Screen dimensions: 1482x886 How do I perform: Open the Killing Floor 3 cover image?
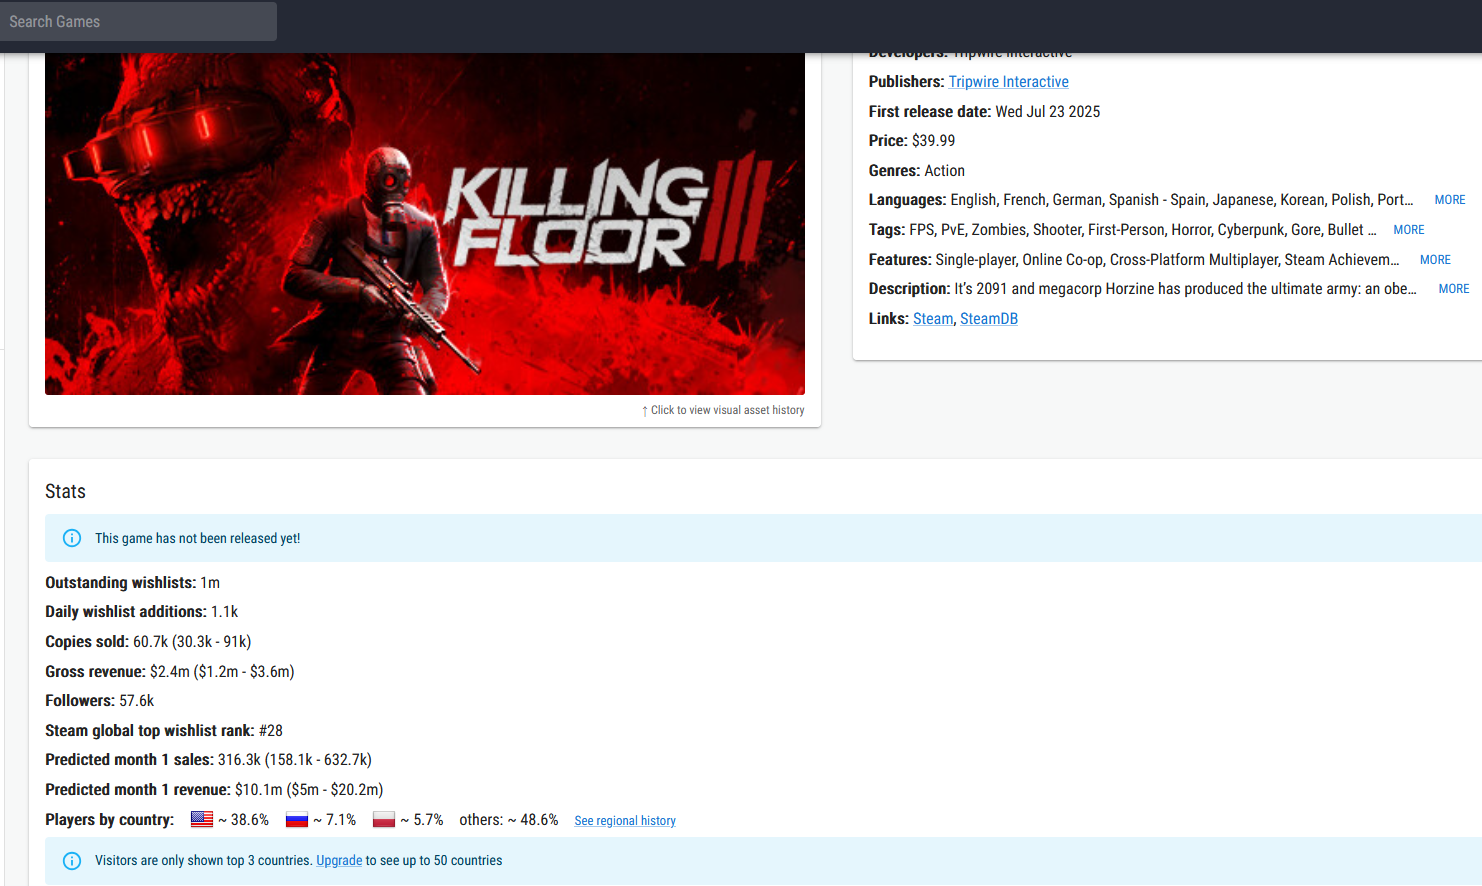(x=425, y=224)
